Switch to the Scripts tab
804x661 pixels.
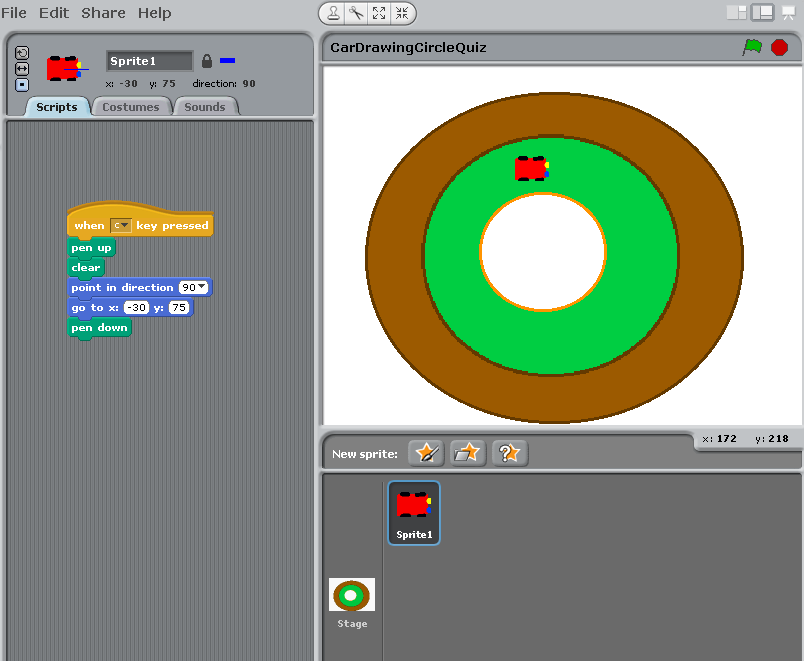[57, 107]
